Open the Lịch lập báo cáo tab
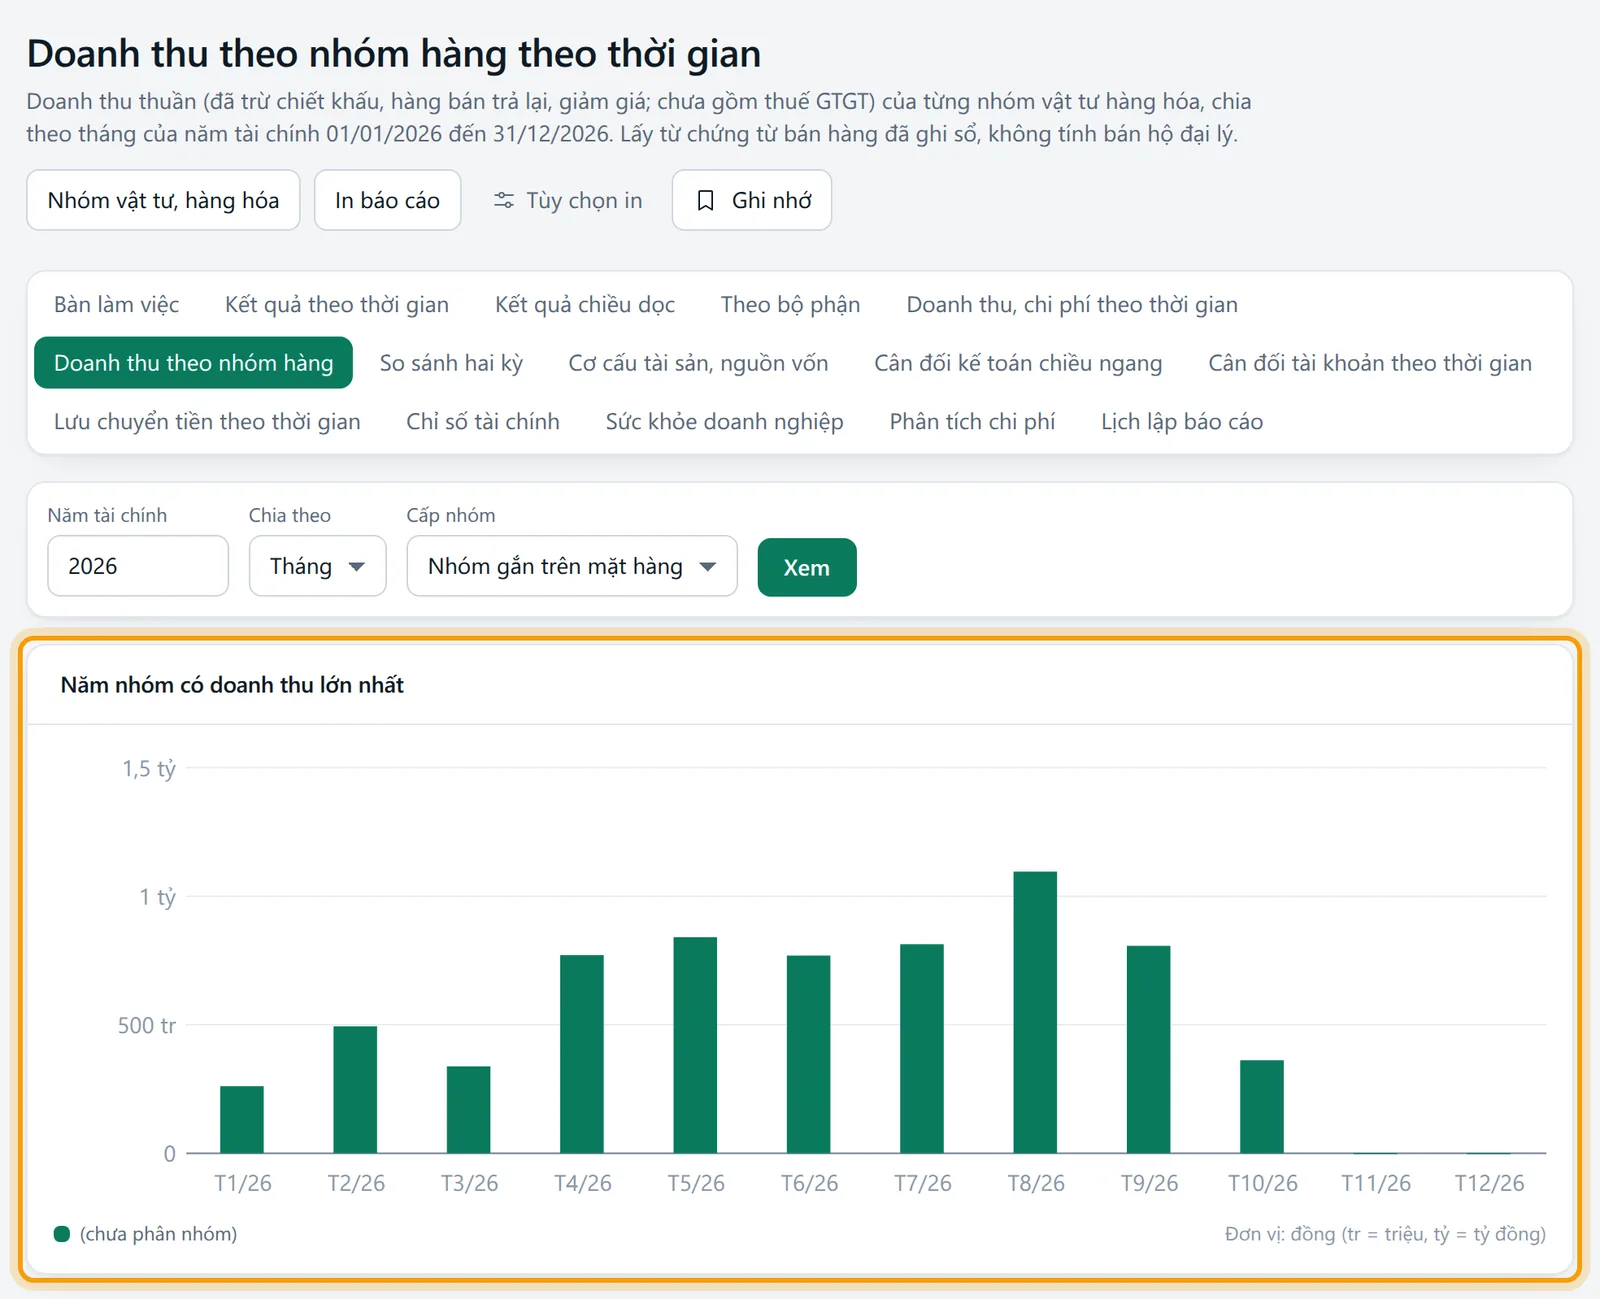The image size is (1600, 1299). pyautogui.click(x=1182, y=422)
